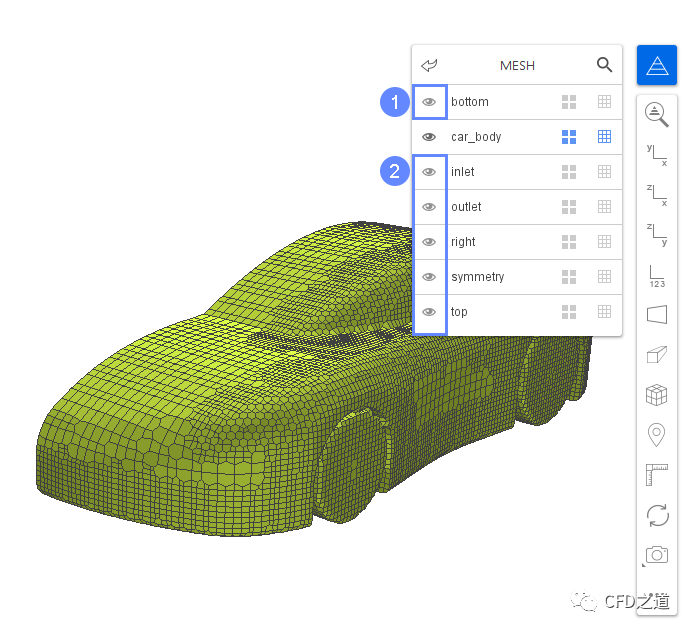The width and height of the screenshot is (692, 632).
Task: Switch to the XZ axis view
Action: 656,195
